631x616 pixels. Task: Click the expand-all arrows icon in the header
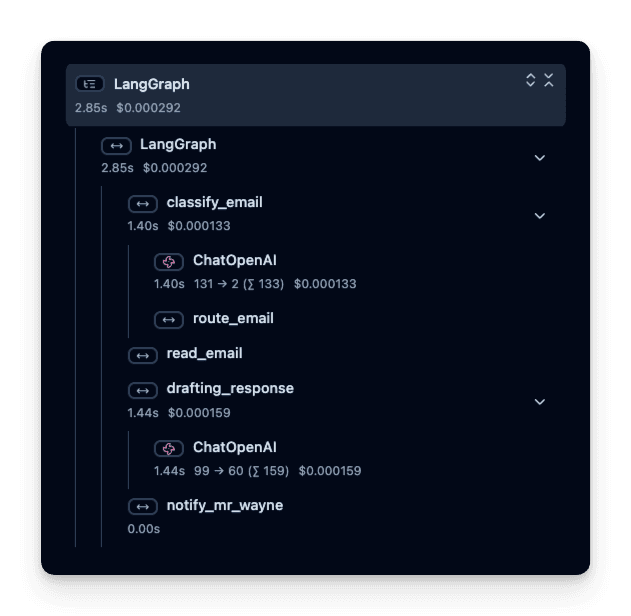pyautogui.click(x=531, y=81)
